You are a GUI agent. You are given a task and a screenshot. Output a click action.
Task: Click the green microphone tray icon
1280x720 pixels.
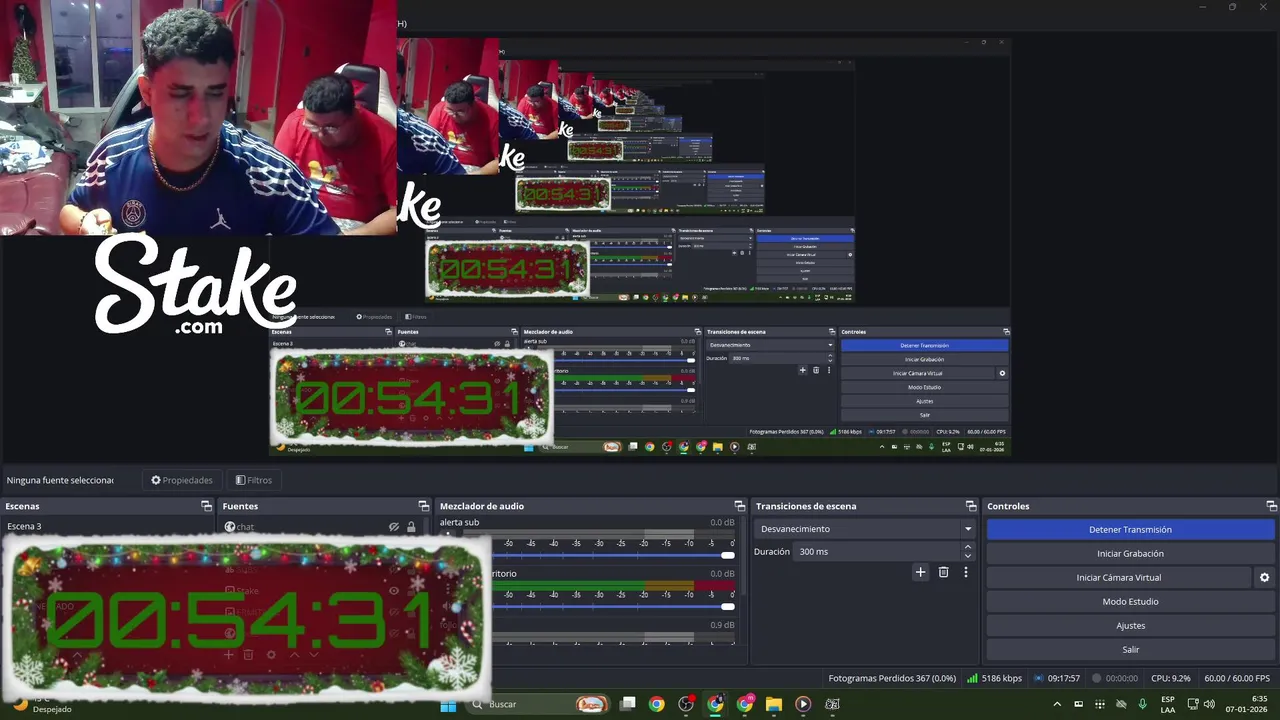(1142, 704)
